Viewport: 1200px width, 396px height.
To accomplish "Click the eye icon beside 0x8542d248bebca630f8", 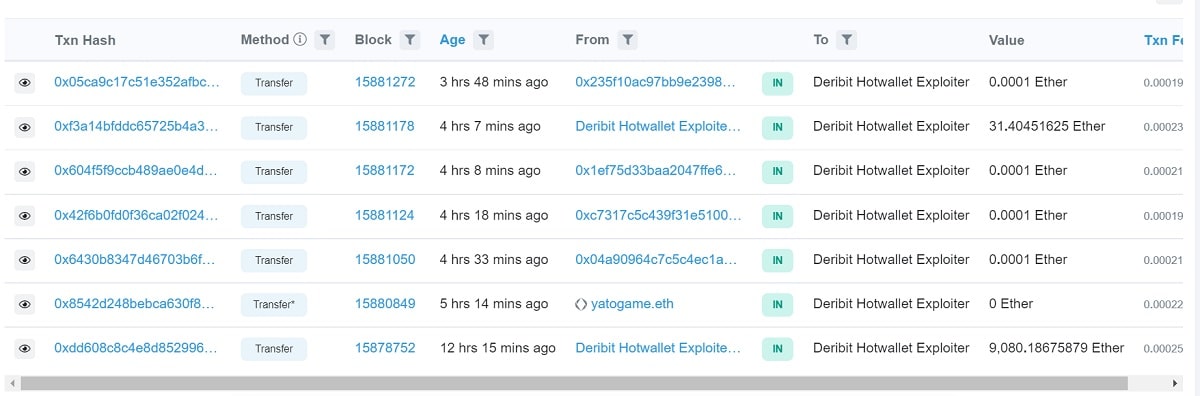I will tap(25, 304).
